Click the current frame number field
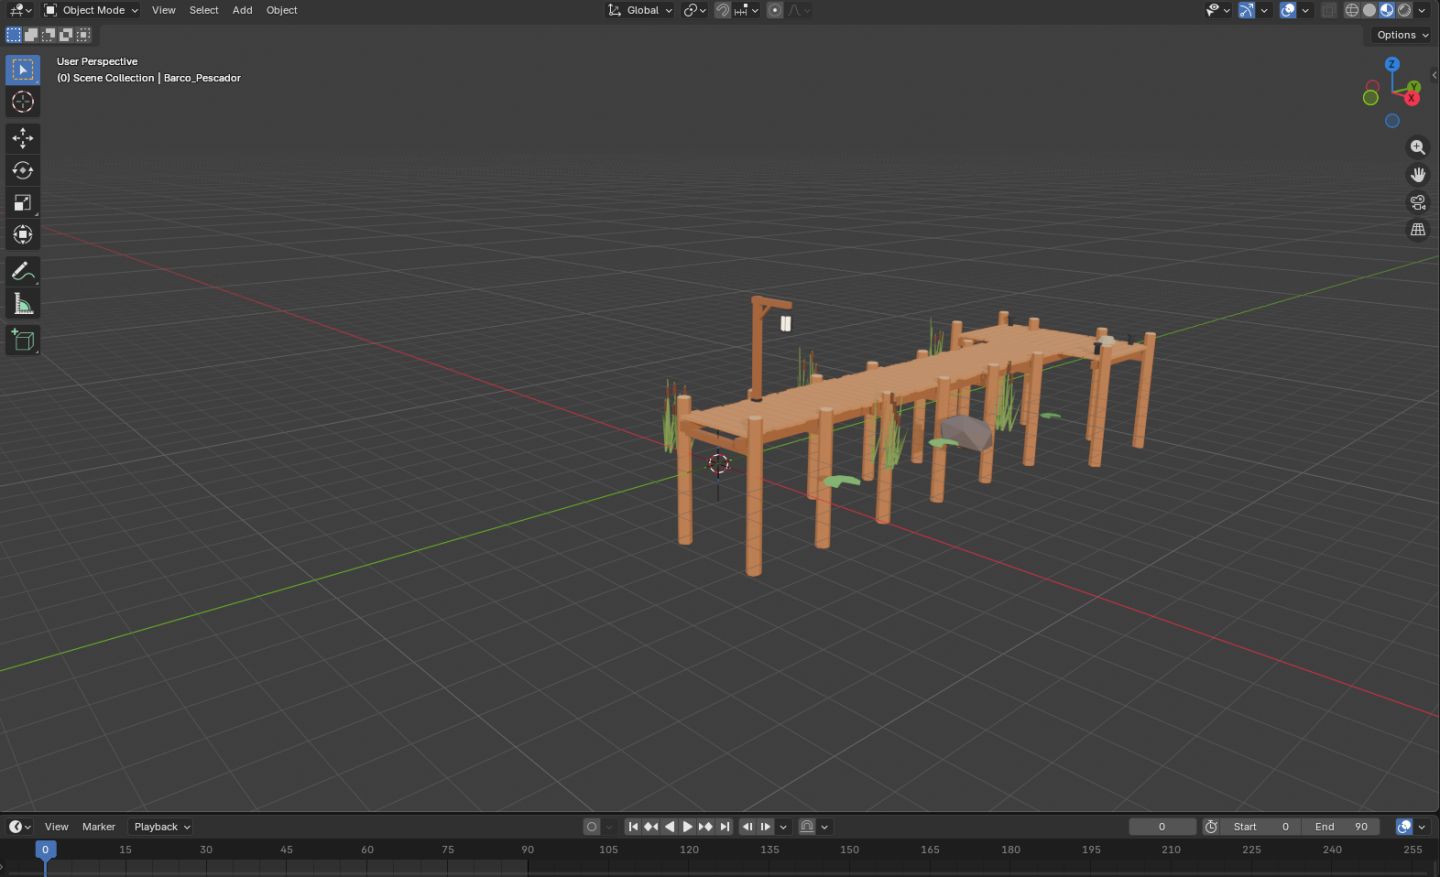1440x877 pixels. 1162,827
